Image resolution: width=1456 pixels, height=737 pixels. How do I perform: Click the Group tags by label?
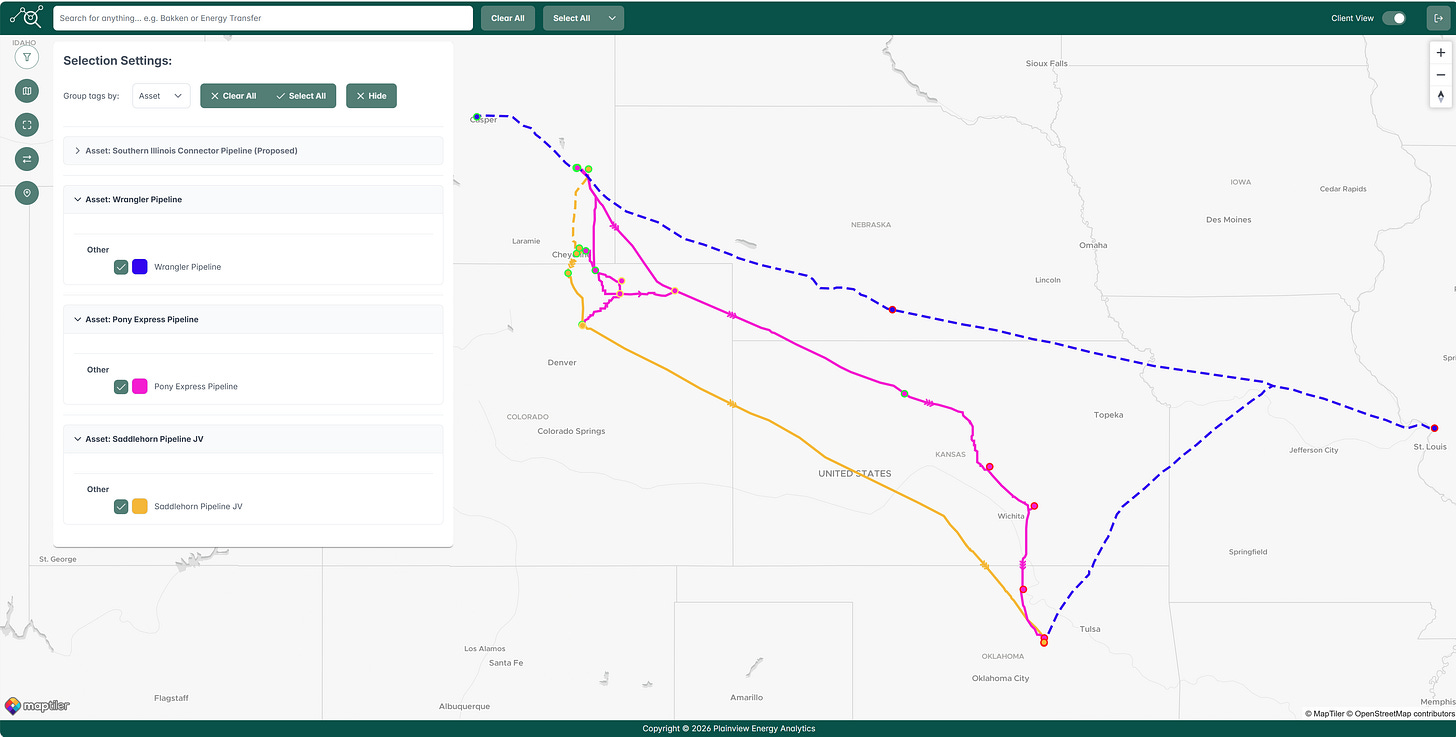point(91,96)
